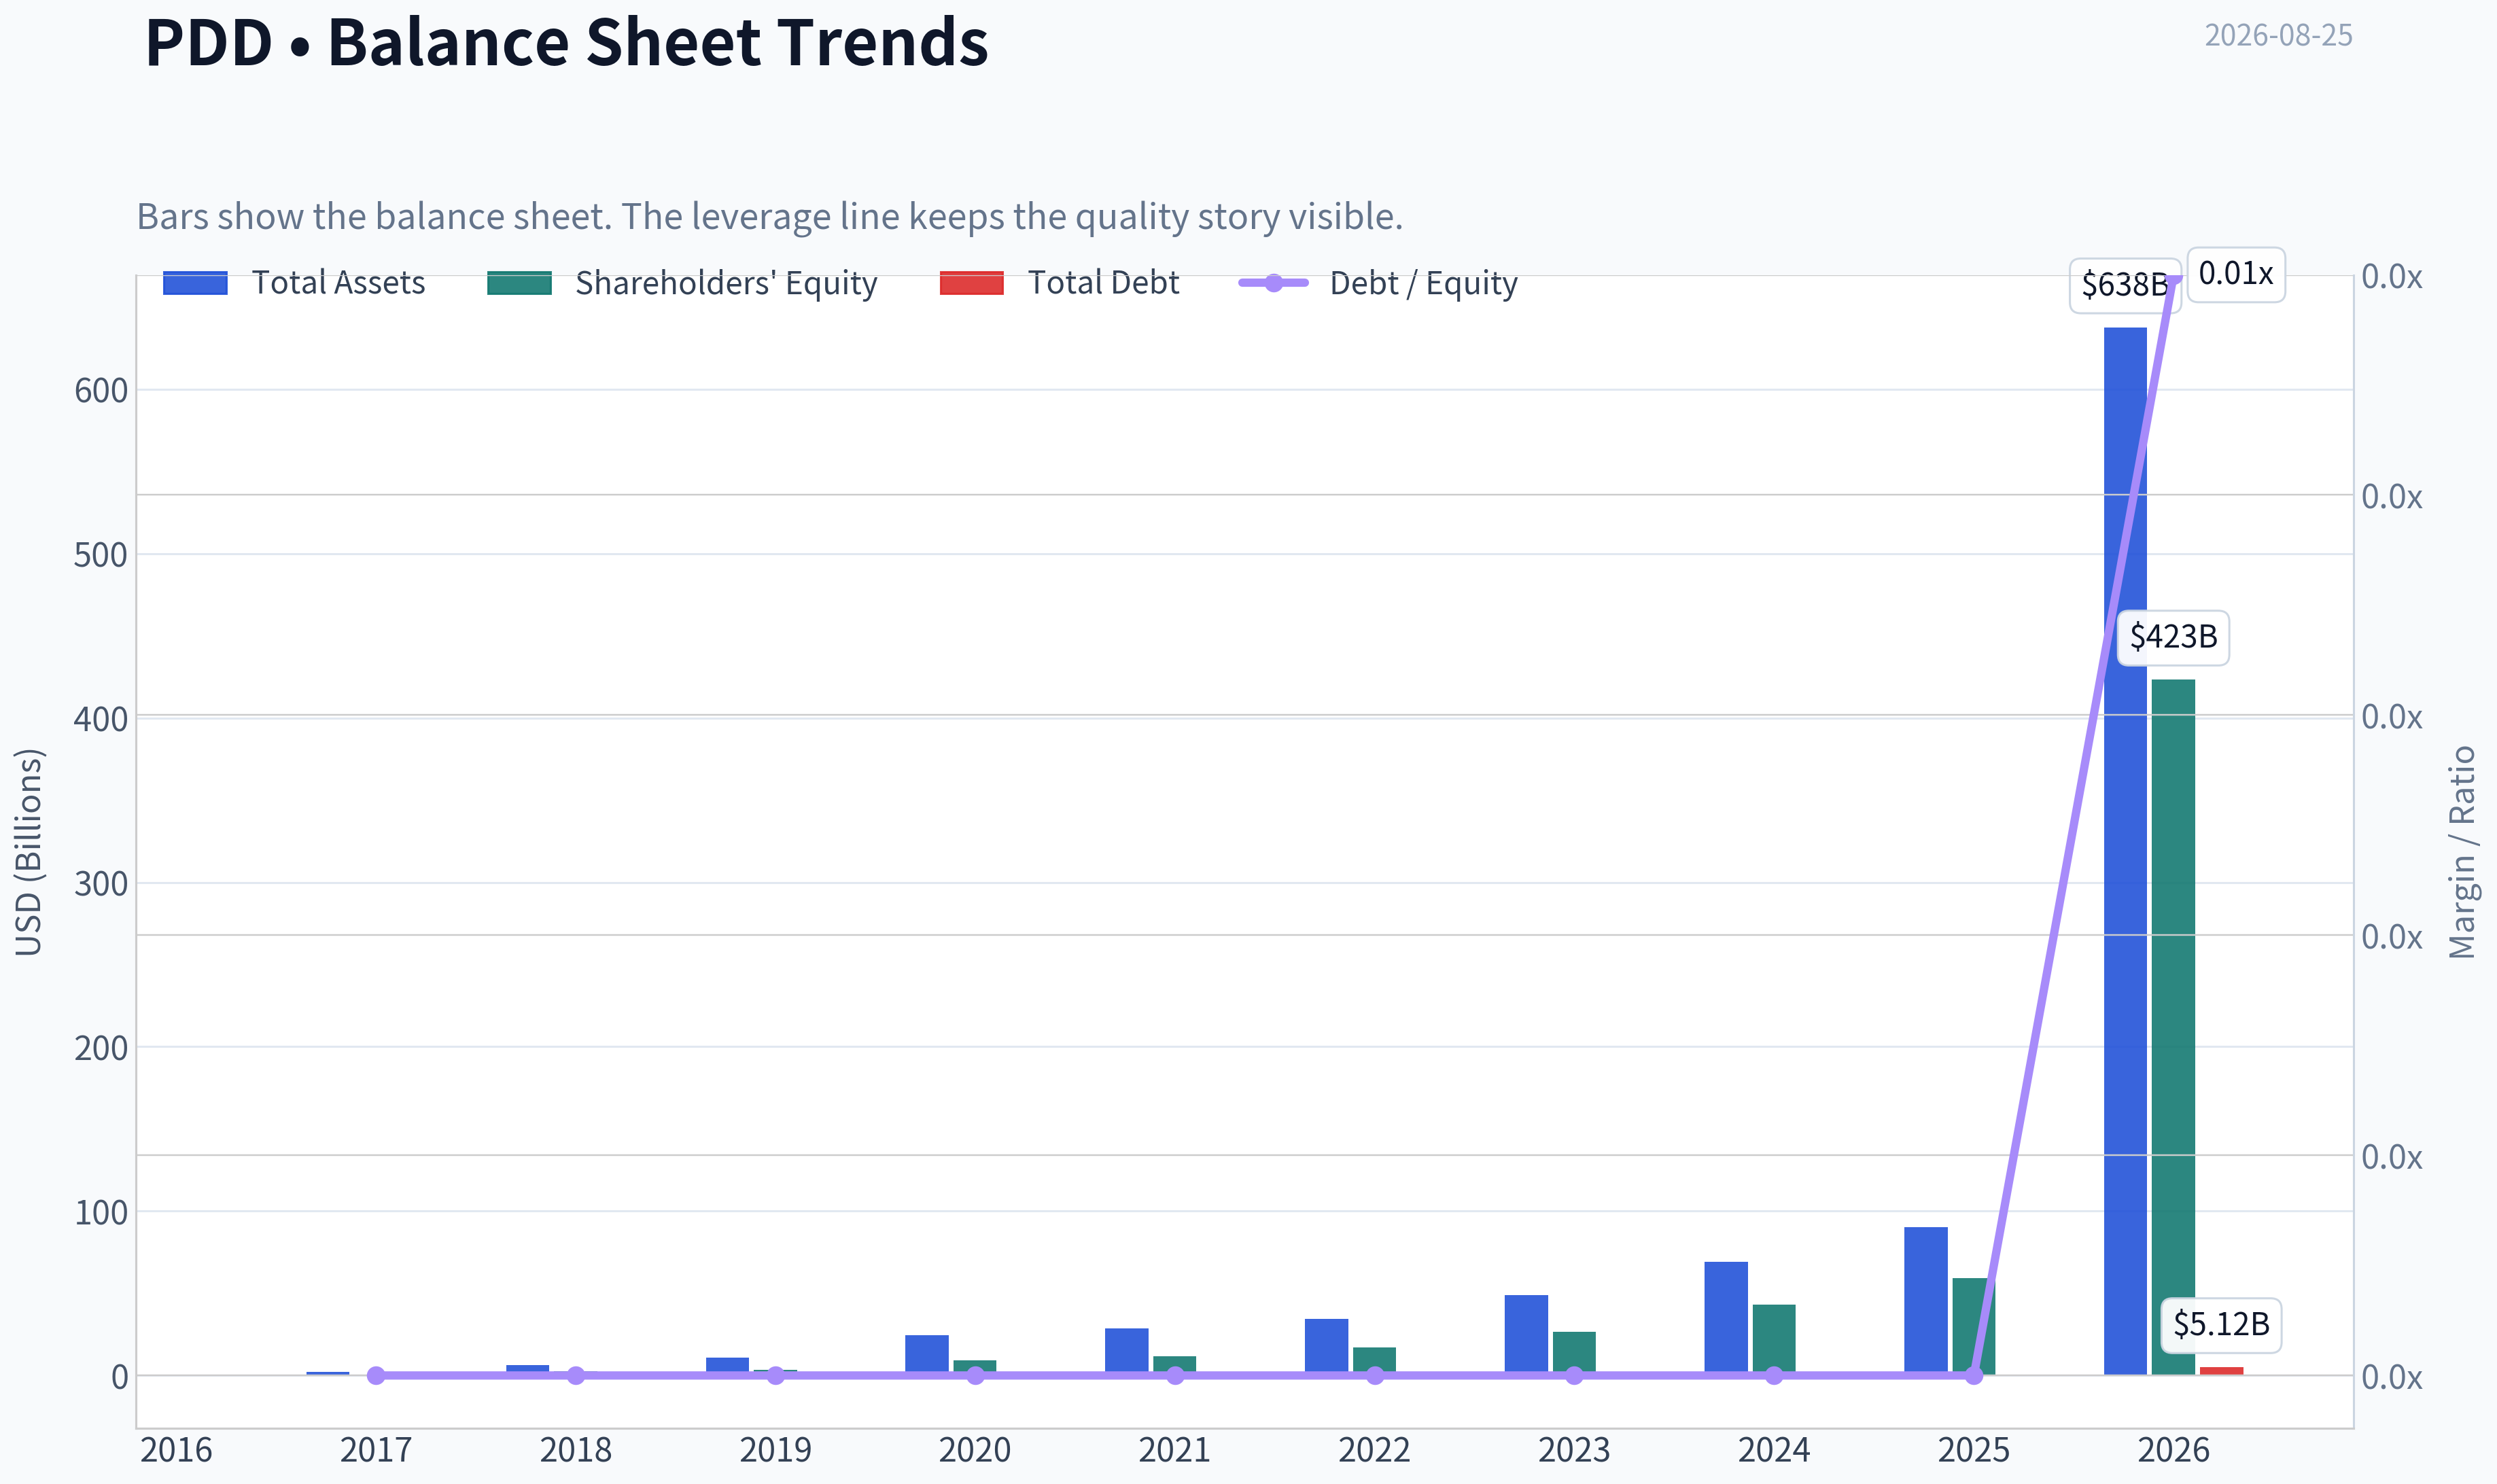The image size is (2497, 1484).
Task: Click the 2022 x-axis label
Action: (x=1374, y=1450)
